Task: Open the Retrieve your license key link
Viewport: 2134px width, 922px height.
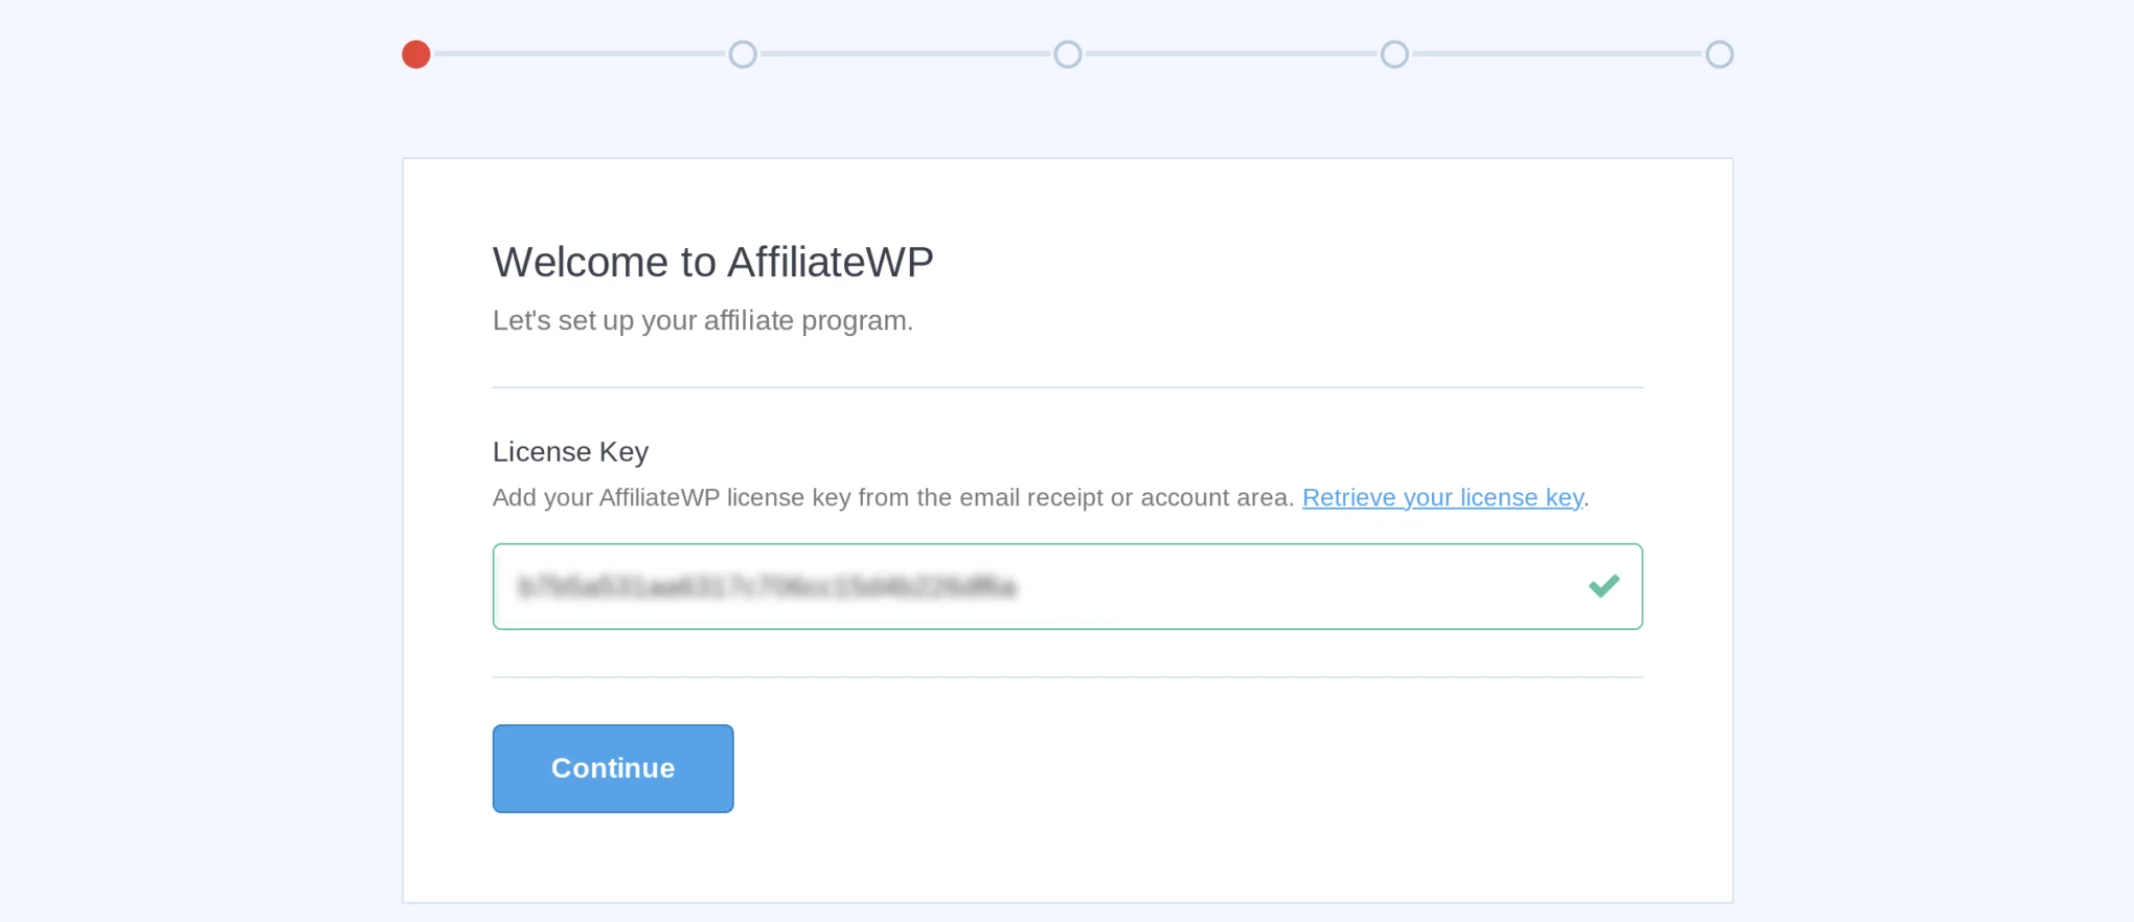Action: [1442, 497]
